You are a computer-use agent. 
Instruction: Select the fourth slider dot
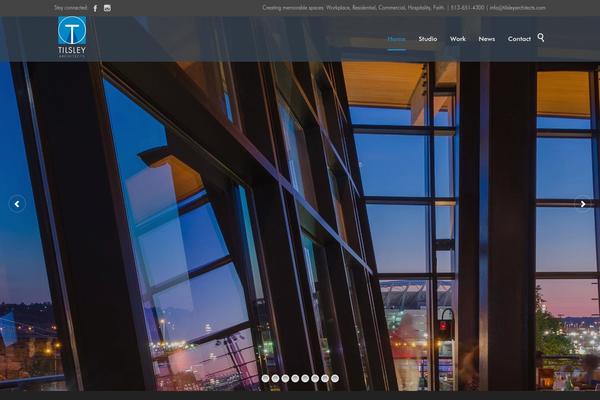click(x=295, y=378)
